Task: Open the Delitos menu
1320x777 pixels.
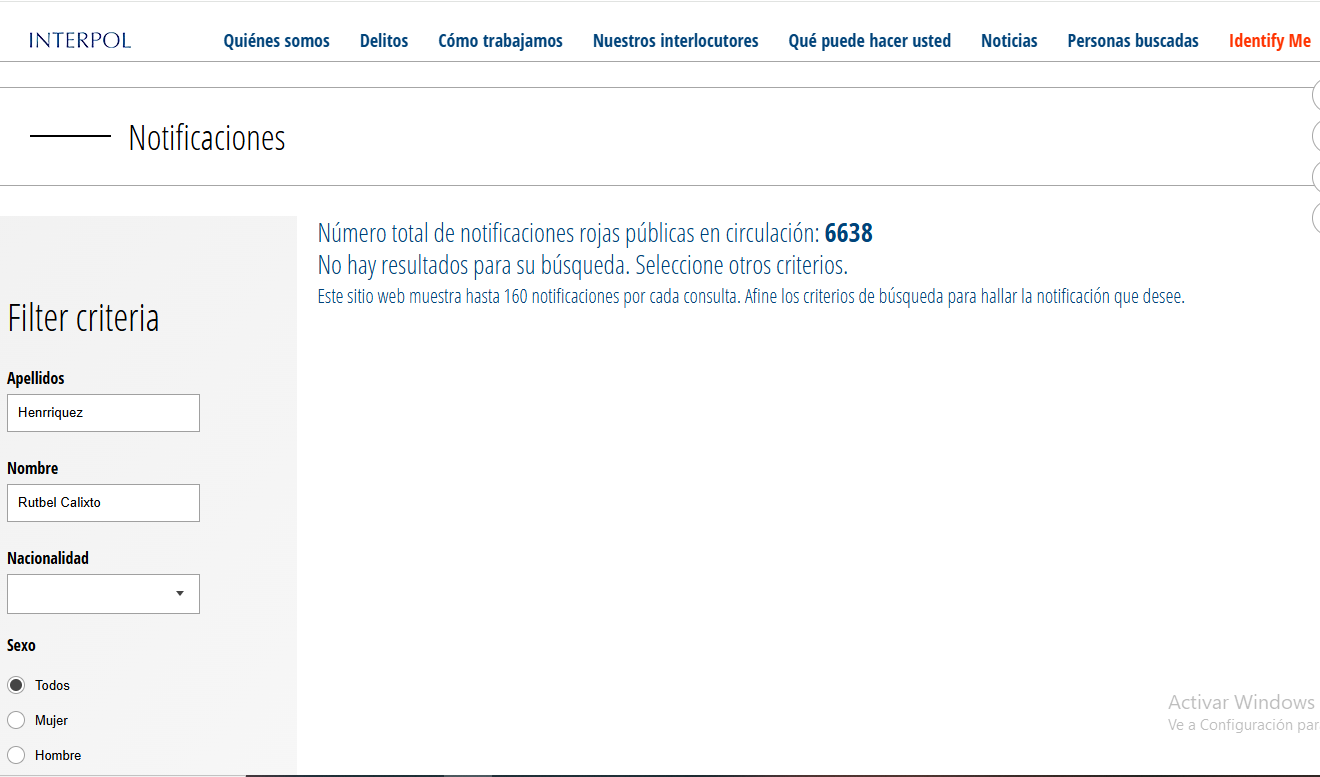Action: [384, 41]
